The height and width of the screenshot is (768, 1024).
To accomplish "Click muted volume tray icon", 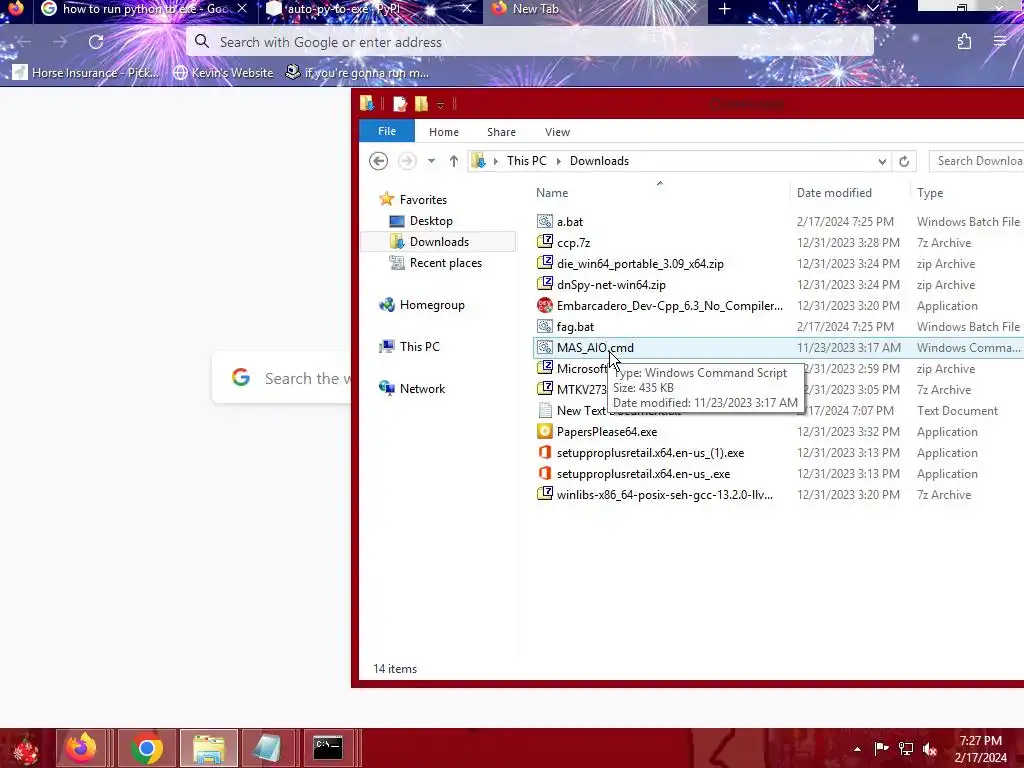I will [930, 749].
